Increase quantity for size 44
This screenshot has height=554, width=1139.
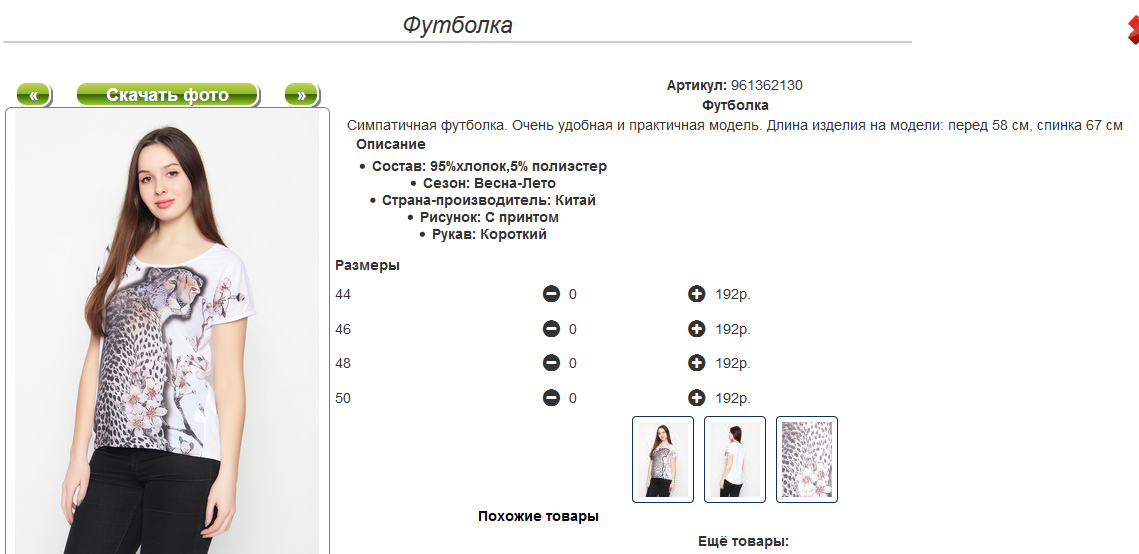pyautogui.click(x=696, y=294)
